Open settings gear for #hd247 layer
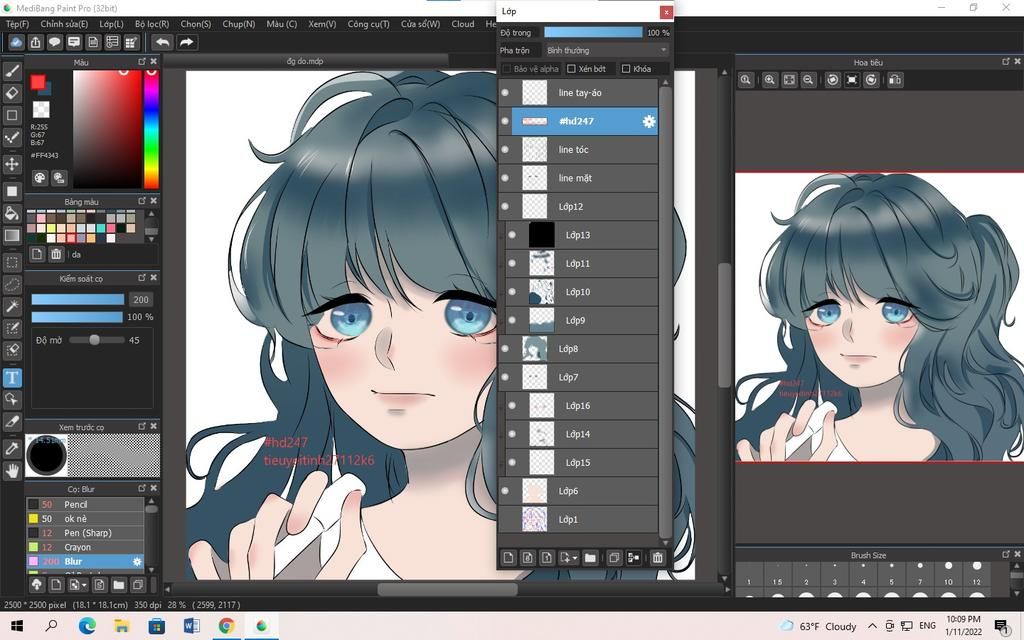 click(648, 121)
